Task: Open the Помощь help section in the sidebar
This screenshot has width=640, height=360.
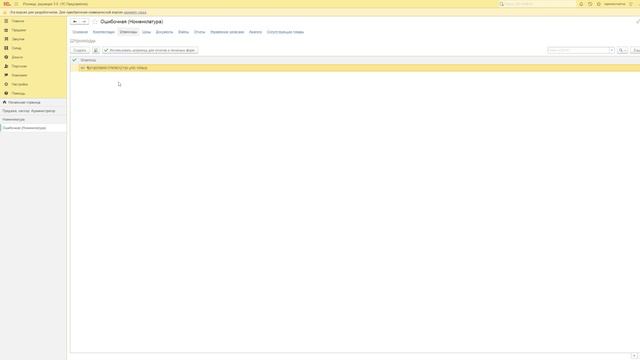Action: [18, 93]
